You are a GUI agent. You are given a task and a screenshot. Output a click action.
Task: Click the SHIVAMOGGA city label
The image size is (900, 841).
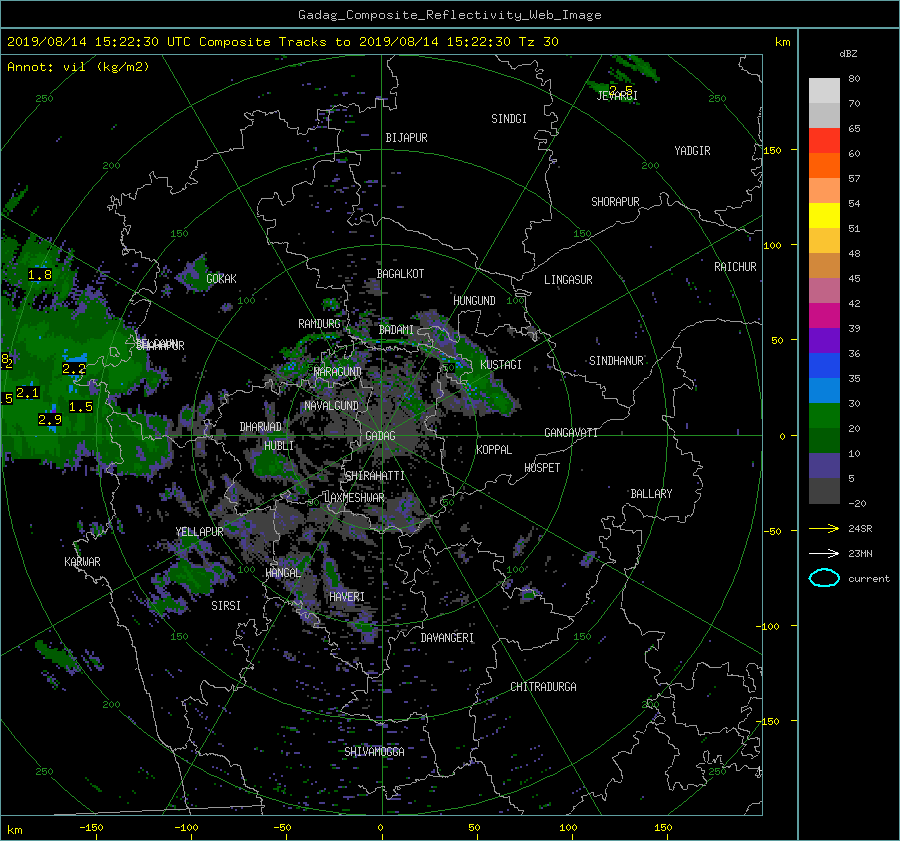coord(374,751)
